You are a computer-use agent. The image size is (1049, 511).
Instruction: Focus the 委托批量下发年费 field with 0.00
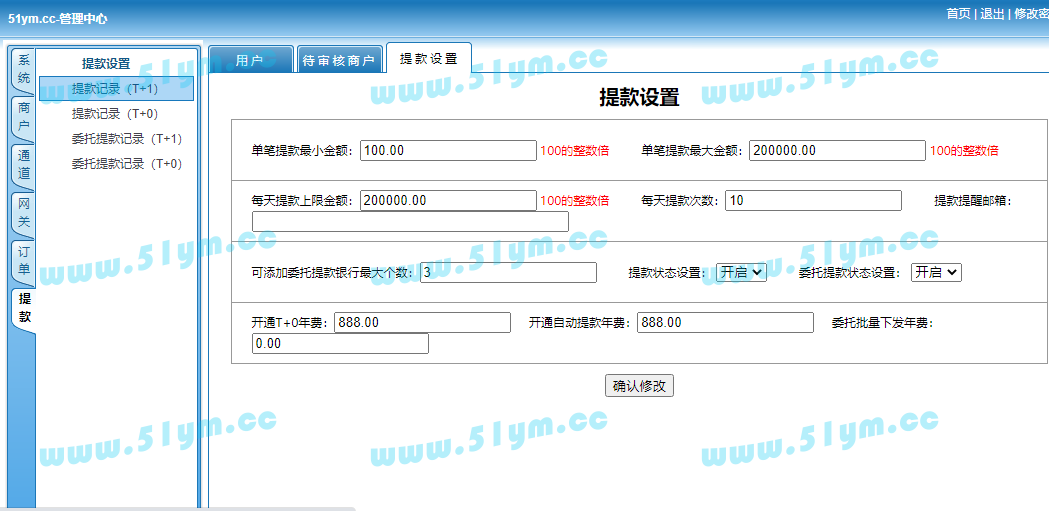click(x=340, y=344)
